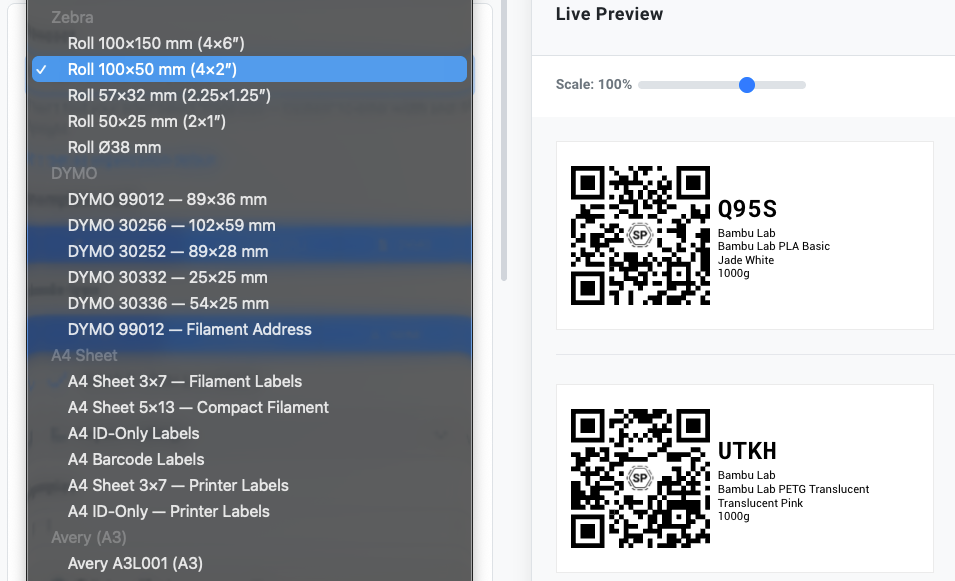The image size is (955, 581).
Task: Click Bambu Lab PLA Basic text
Action: pyautogui.click(x=774, y=246)
